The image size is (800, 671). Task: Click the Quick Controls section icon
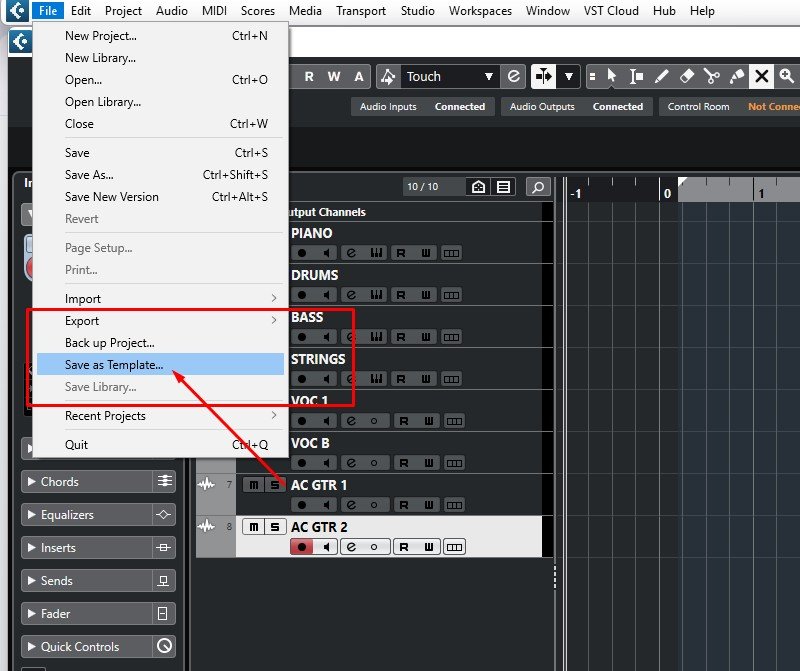(x=164, y=646)
